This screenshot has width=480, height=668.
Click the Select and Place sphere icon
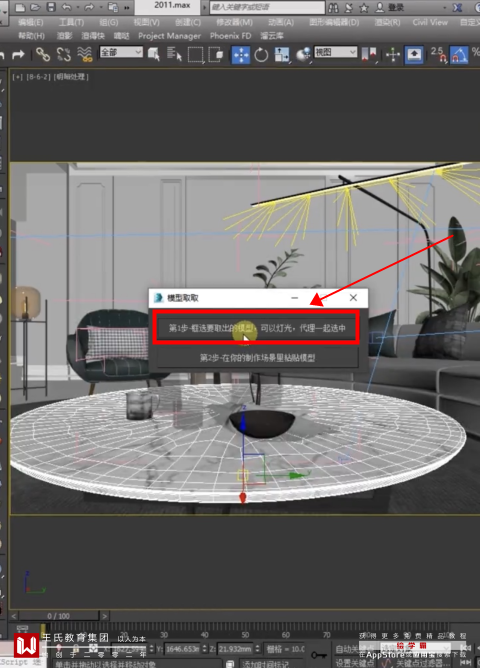(x=303, y=55)
